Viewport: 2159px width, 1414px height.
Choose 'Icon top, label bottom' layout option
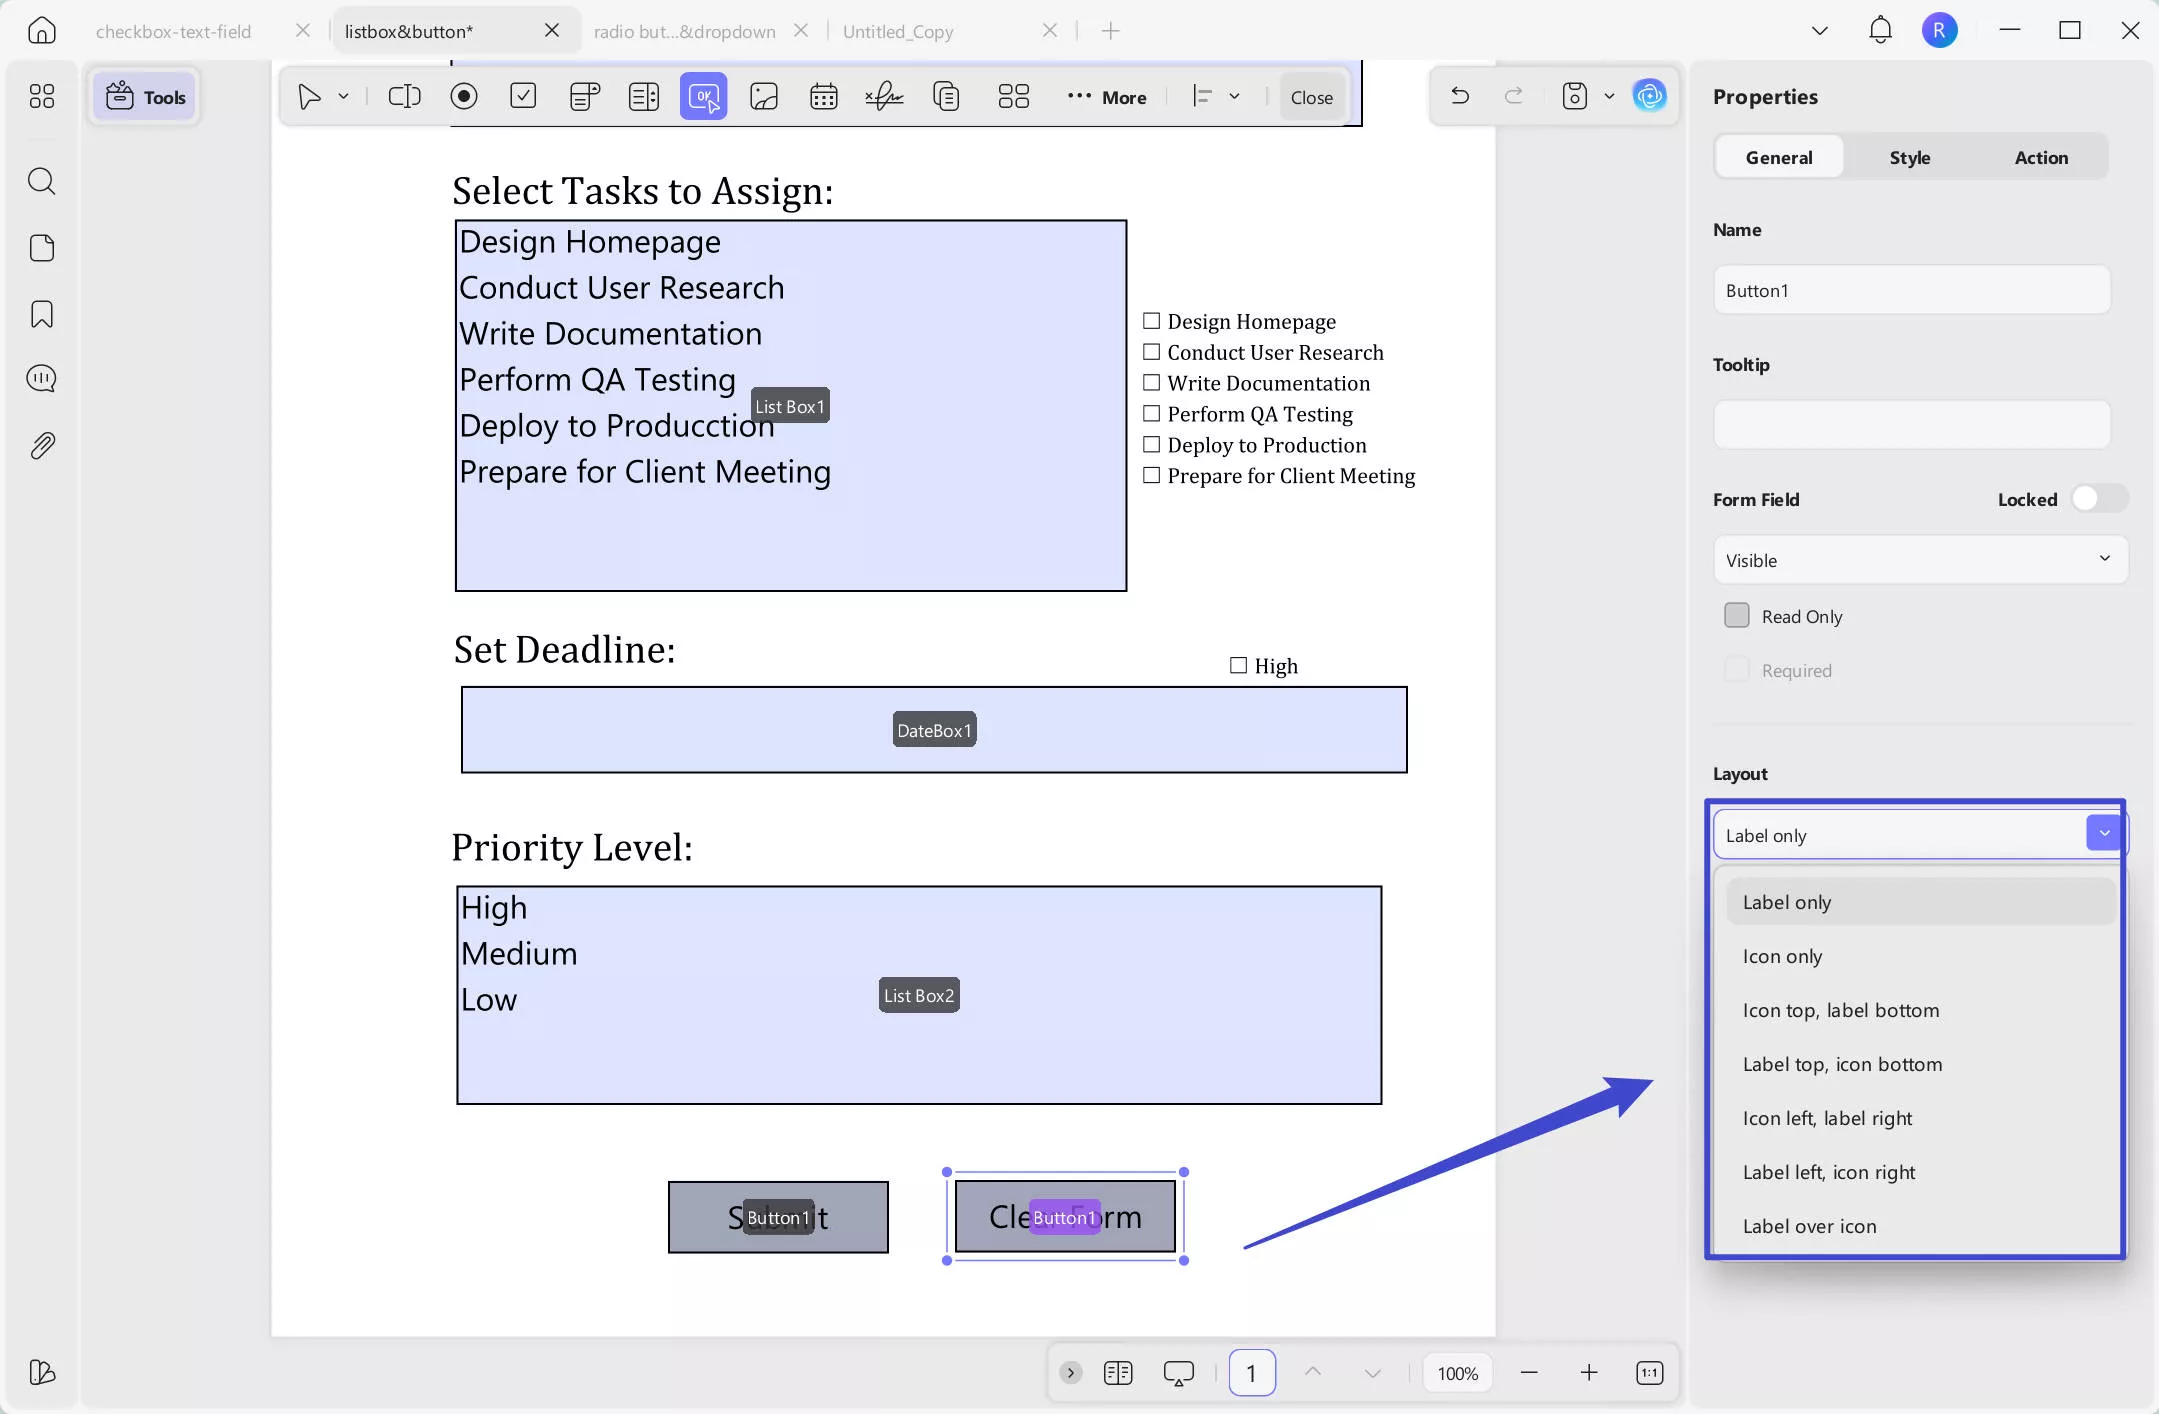point(1841,1010)
